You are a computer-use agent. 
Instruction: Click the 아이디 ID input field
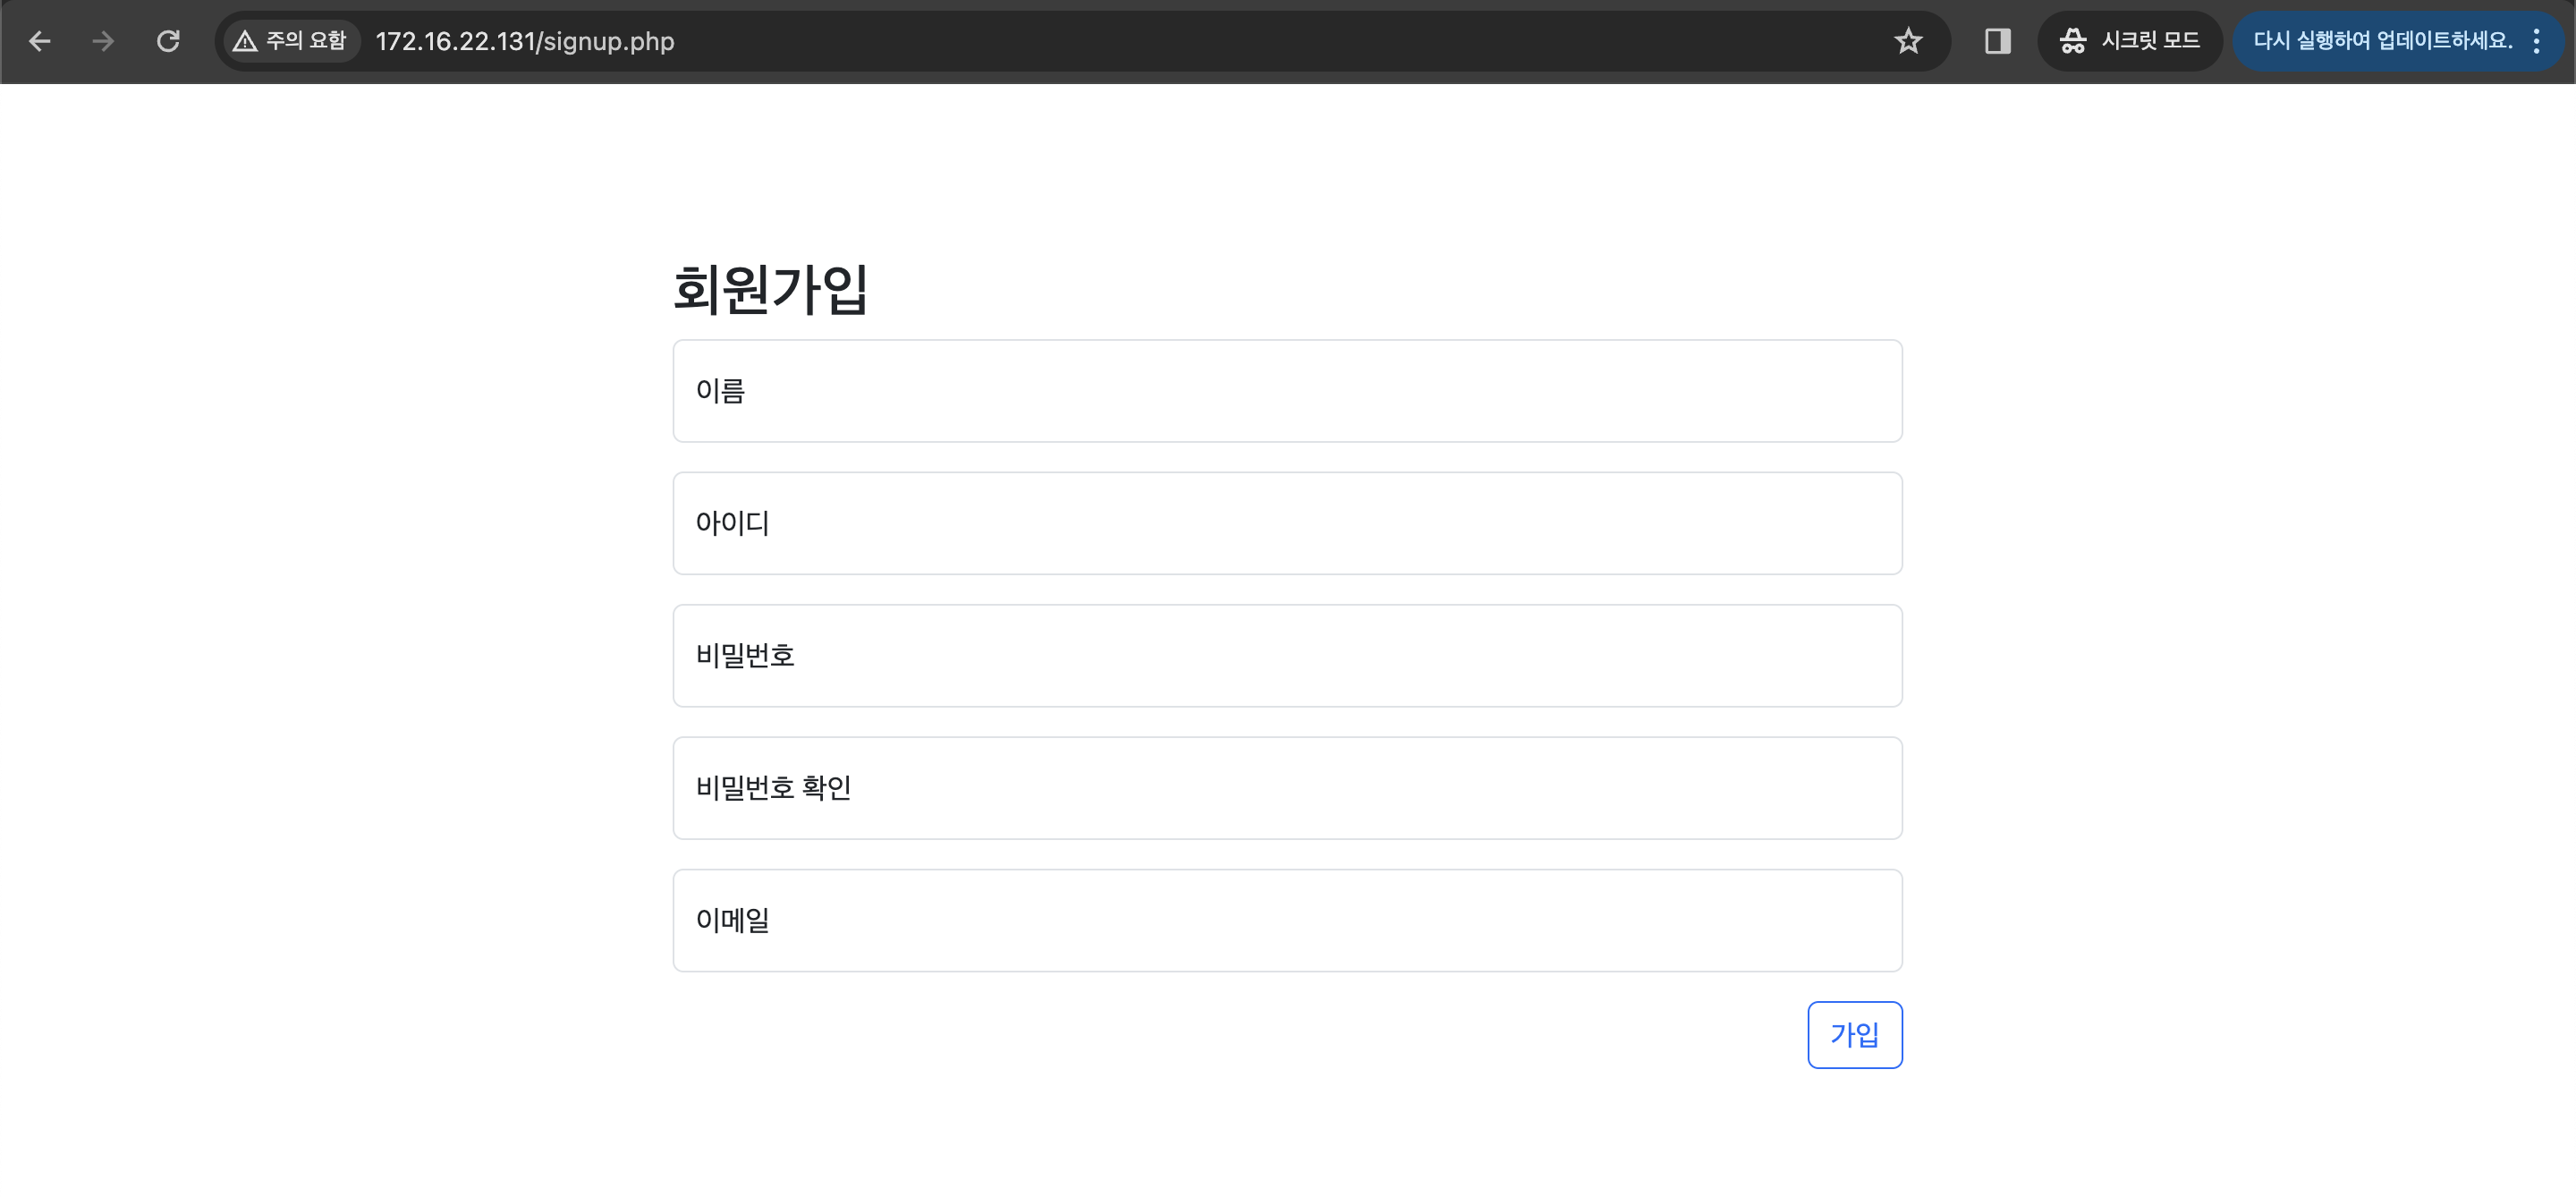(x=1287, y=523)
